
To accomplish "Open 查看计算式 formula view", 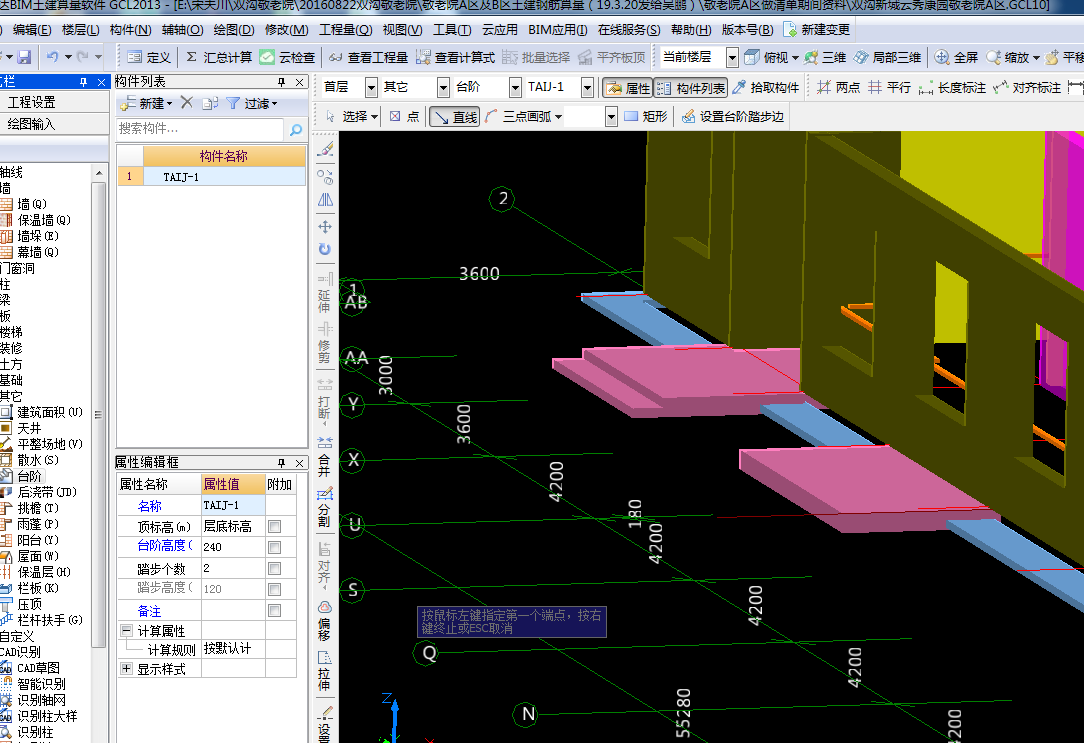I will [x=455, y=57].
